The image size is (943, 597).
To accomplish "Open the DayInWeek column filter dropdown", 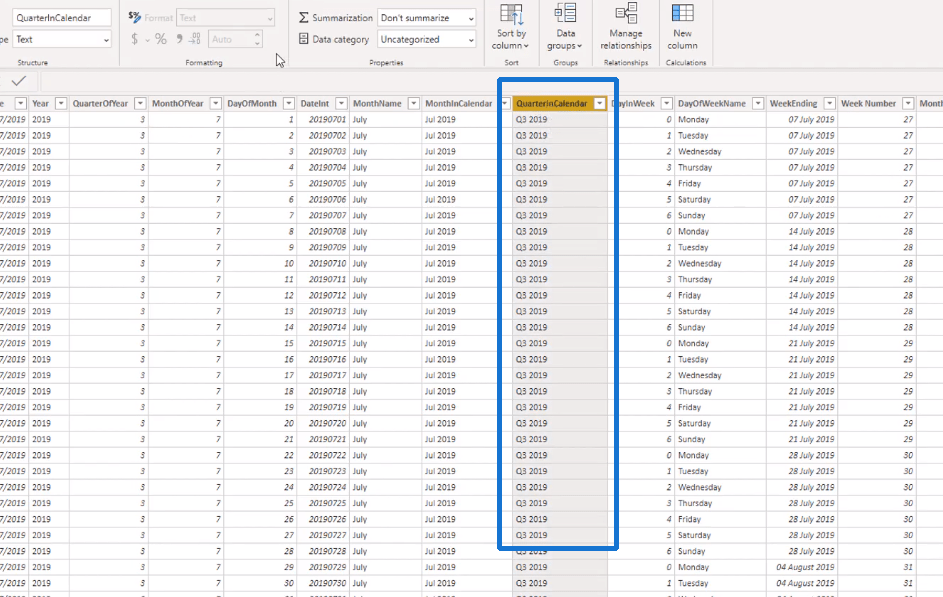I will click(x=666, y=103).
